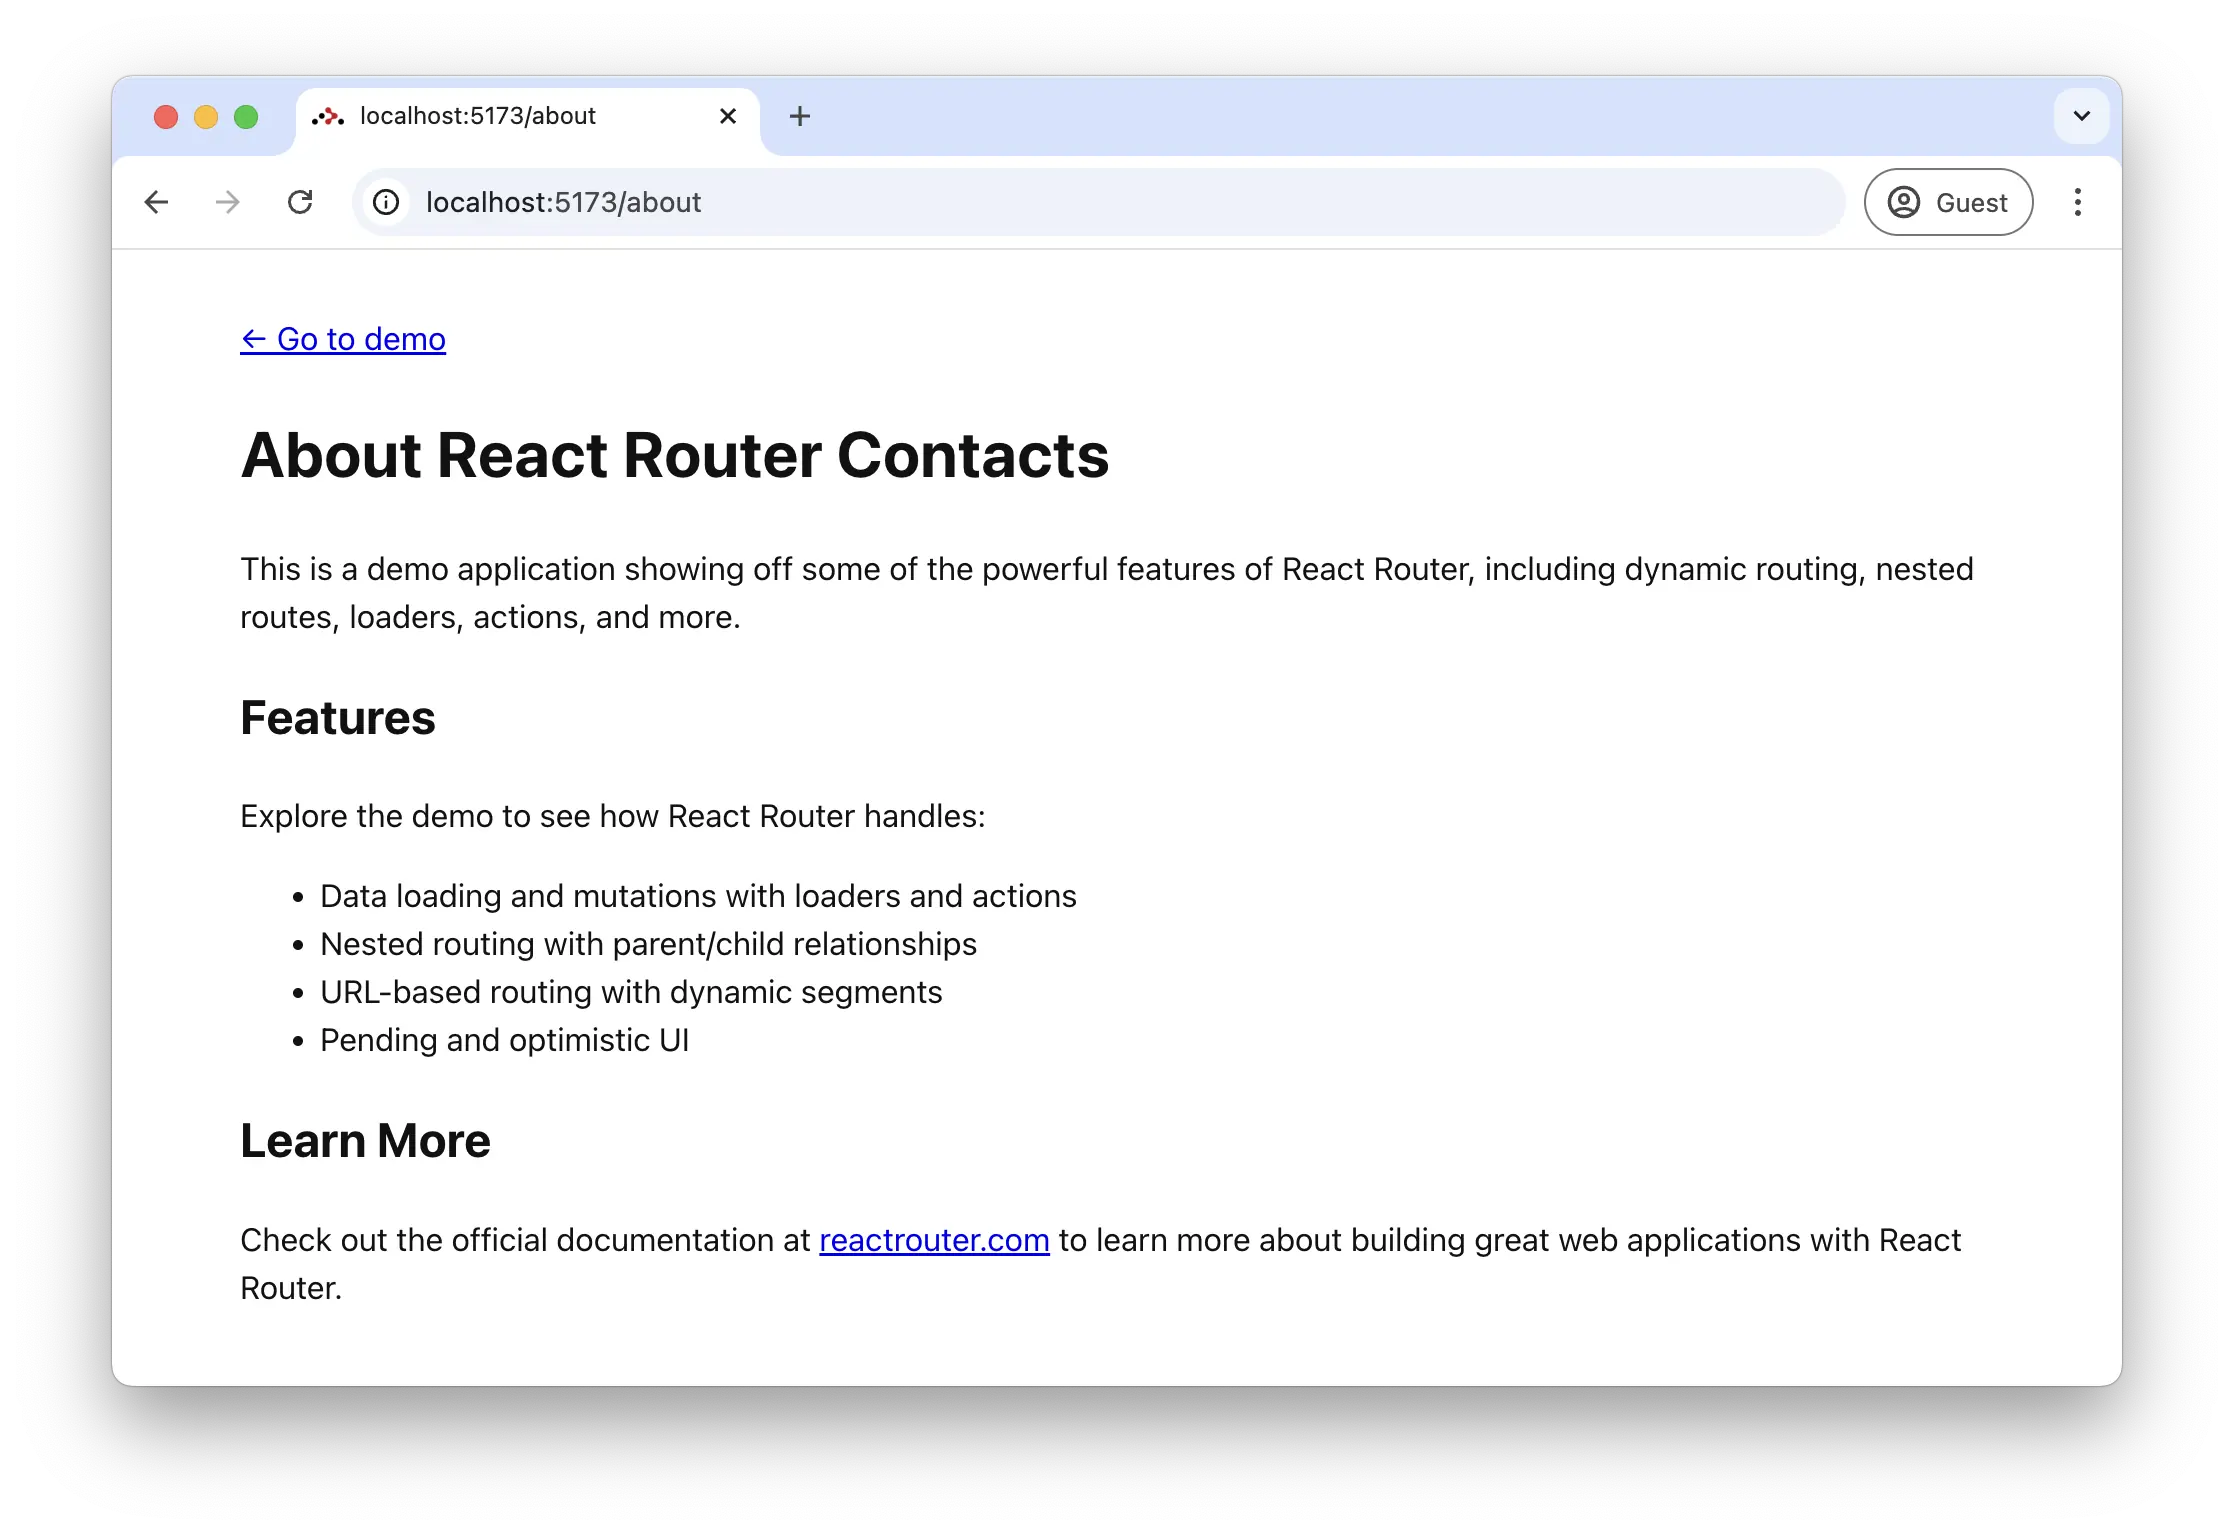Click the yellow minimize window button
This screenshot has height=1534, width=2234.
point(206,117)
